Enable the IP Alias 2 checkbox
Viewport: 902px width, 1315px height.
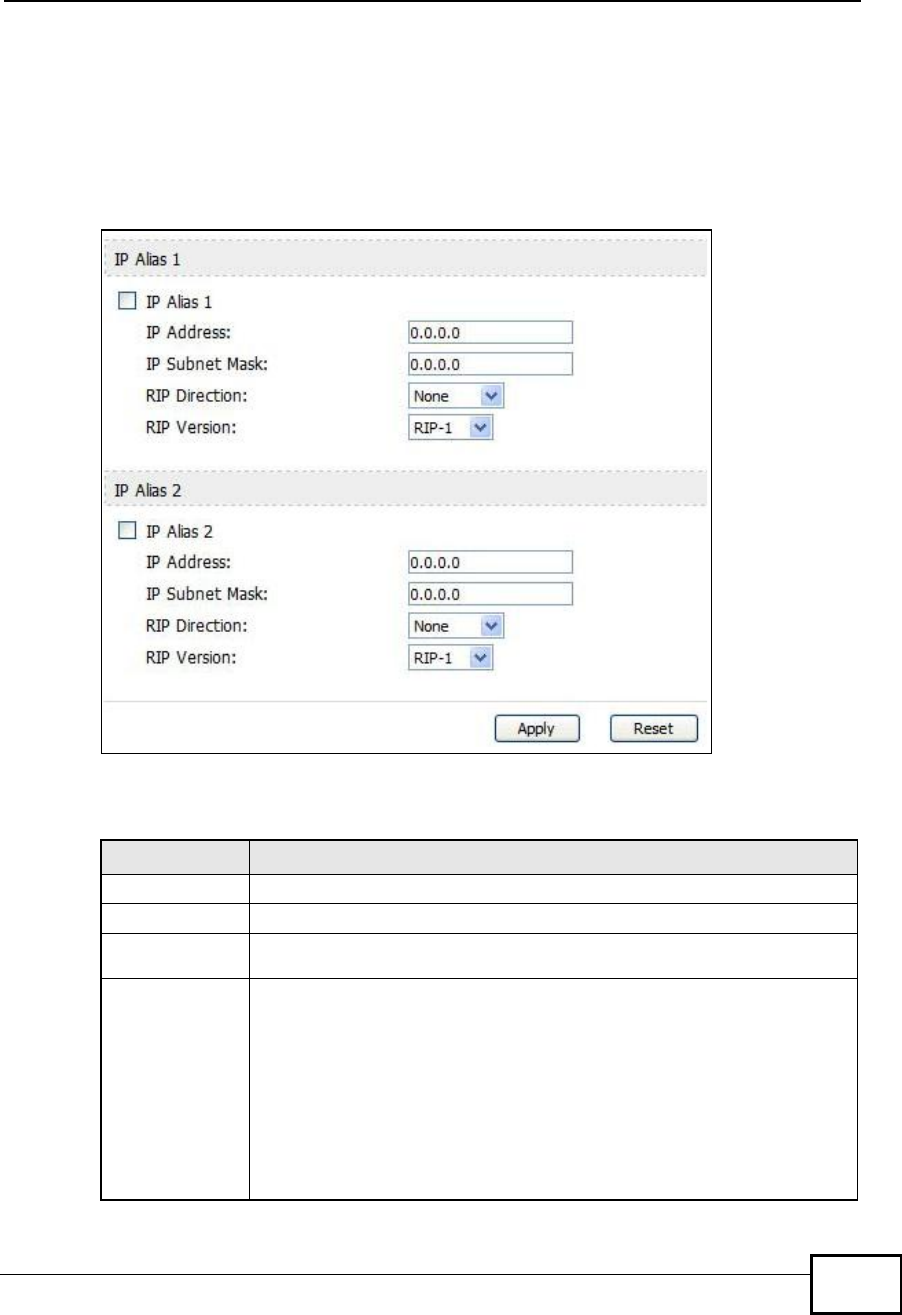(126, 532)
